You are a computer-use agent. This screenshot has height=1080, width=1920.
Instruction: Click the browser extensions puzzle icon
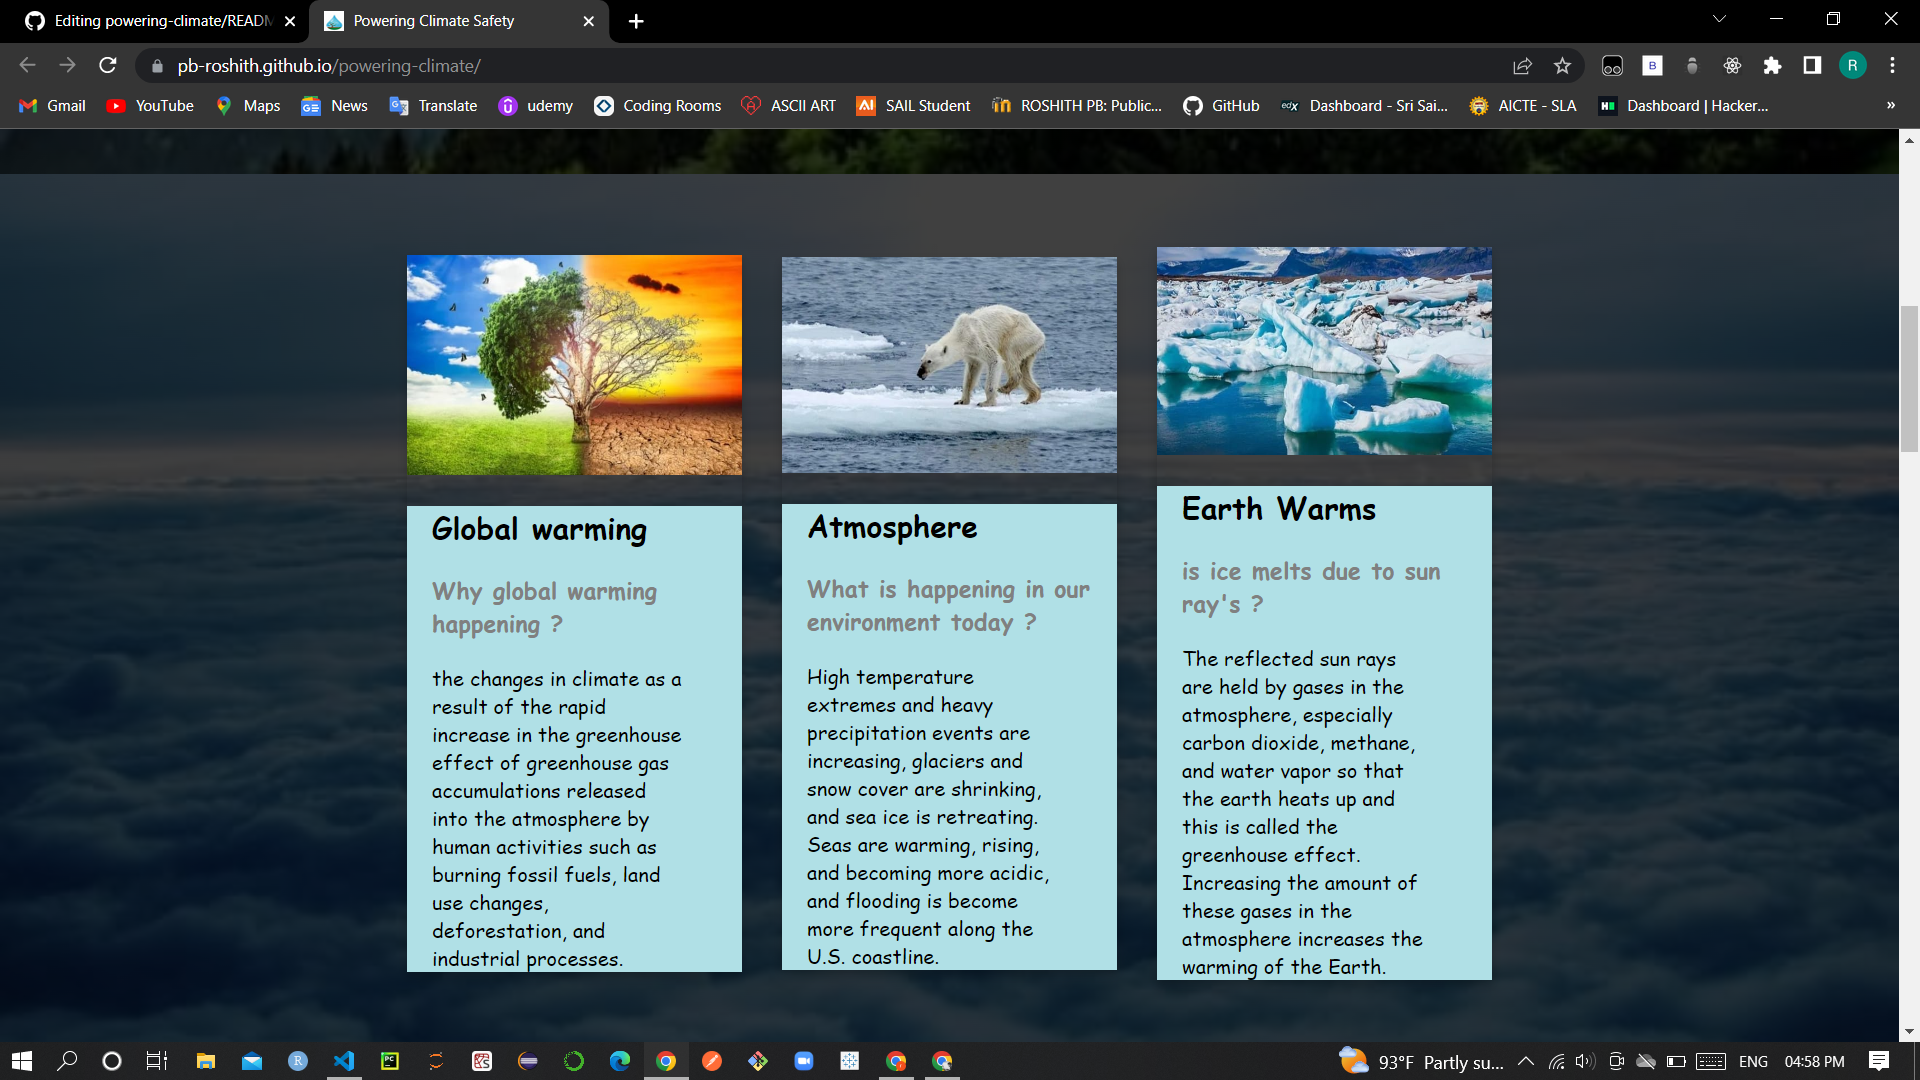click(1772, 65)
